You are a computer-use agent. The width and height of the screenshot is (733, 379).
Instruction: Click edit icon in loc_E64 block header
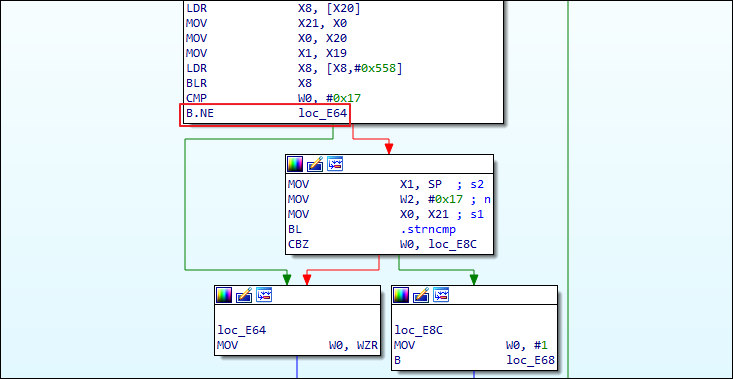[x=244, y=295]
